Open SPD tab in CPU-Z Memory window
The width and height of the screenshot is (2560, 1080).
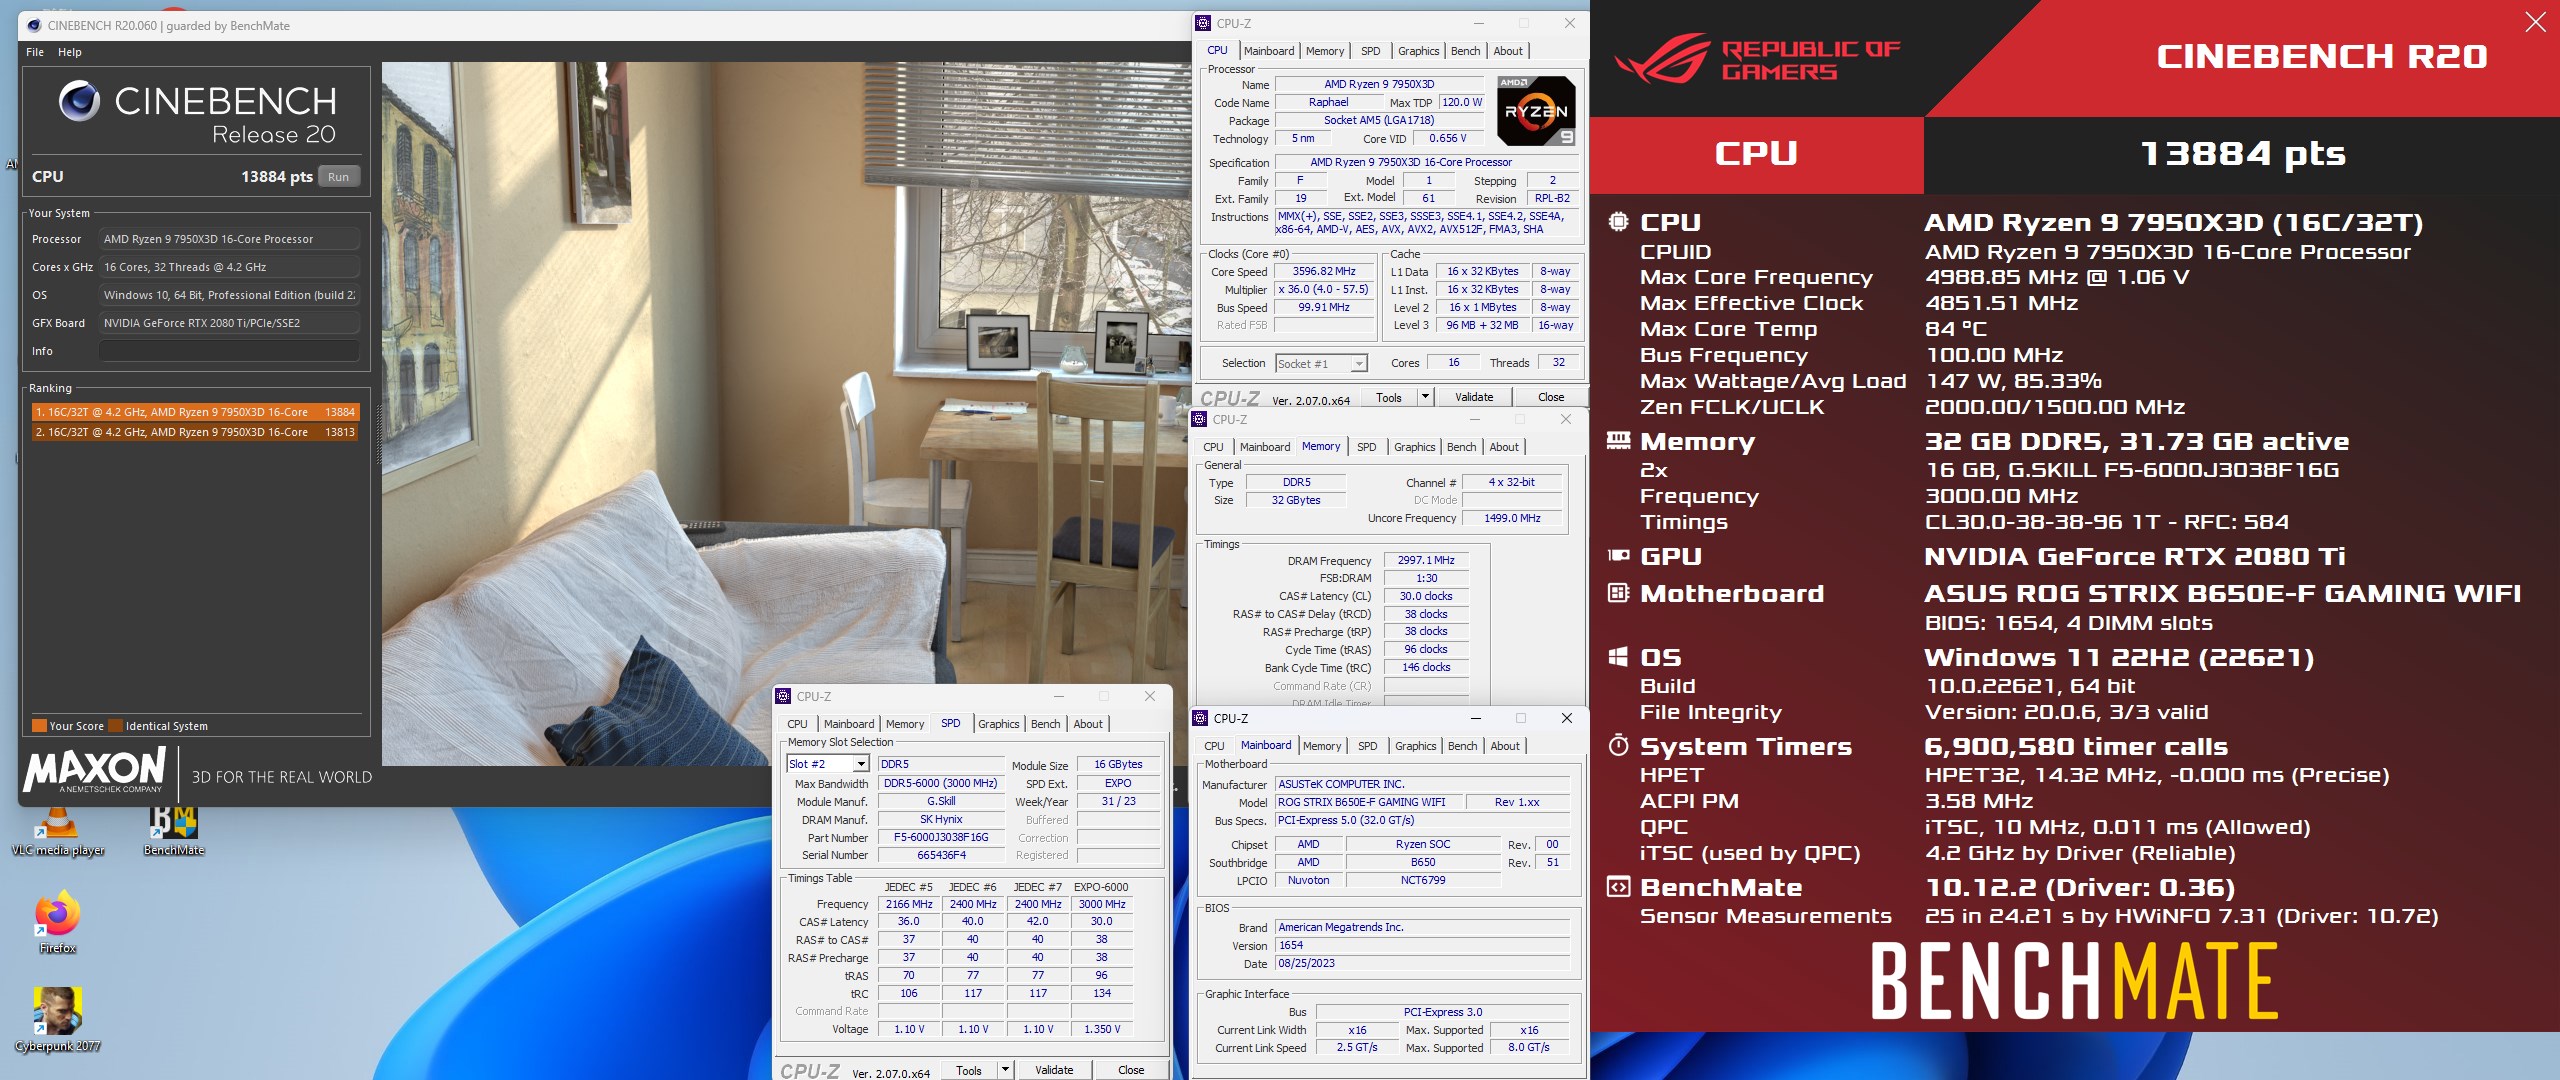pos(1366,447)
